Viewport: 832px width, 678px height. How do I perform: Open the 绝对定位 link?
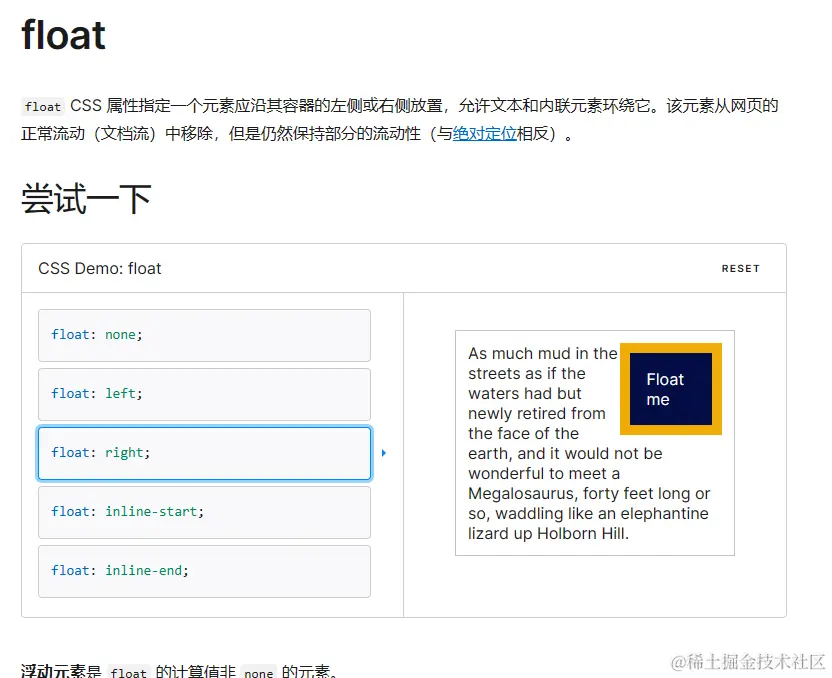(x=485, y=132)
